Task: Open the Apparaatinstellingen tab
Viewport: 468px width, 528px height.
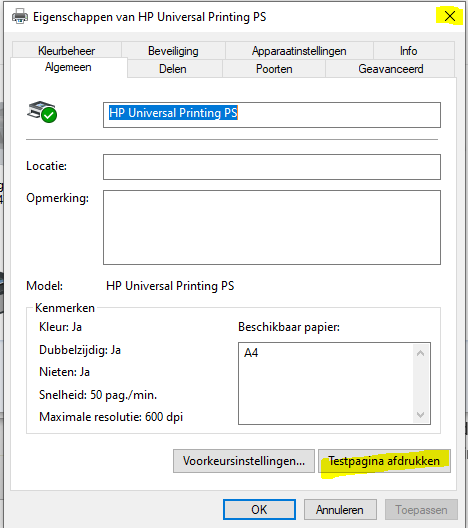Action: point(299,51)
